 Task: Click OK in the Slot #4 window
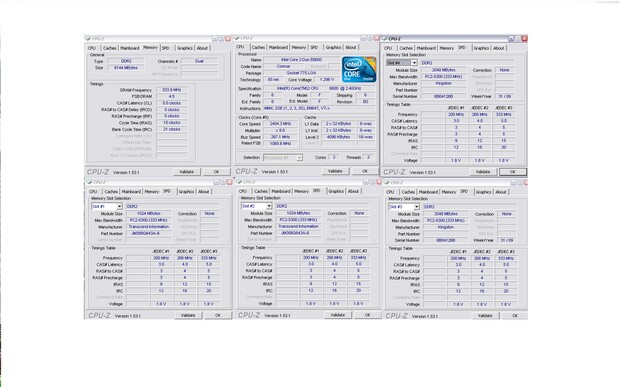click(x=513, y=172)
